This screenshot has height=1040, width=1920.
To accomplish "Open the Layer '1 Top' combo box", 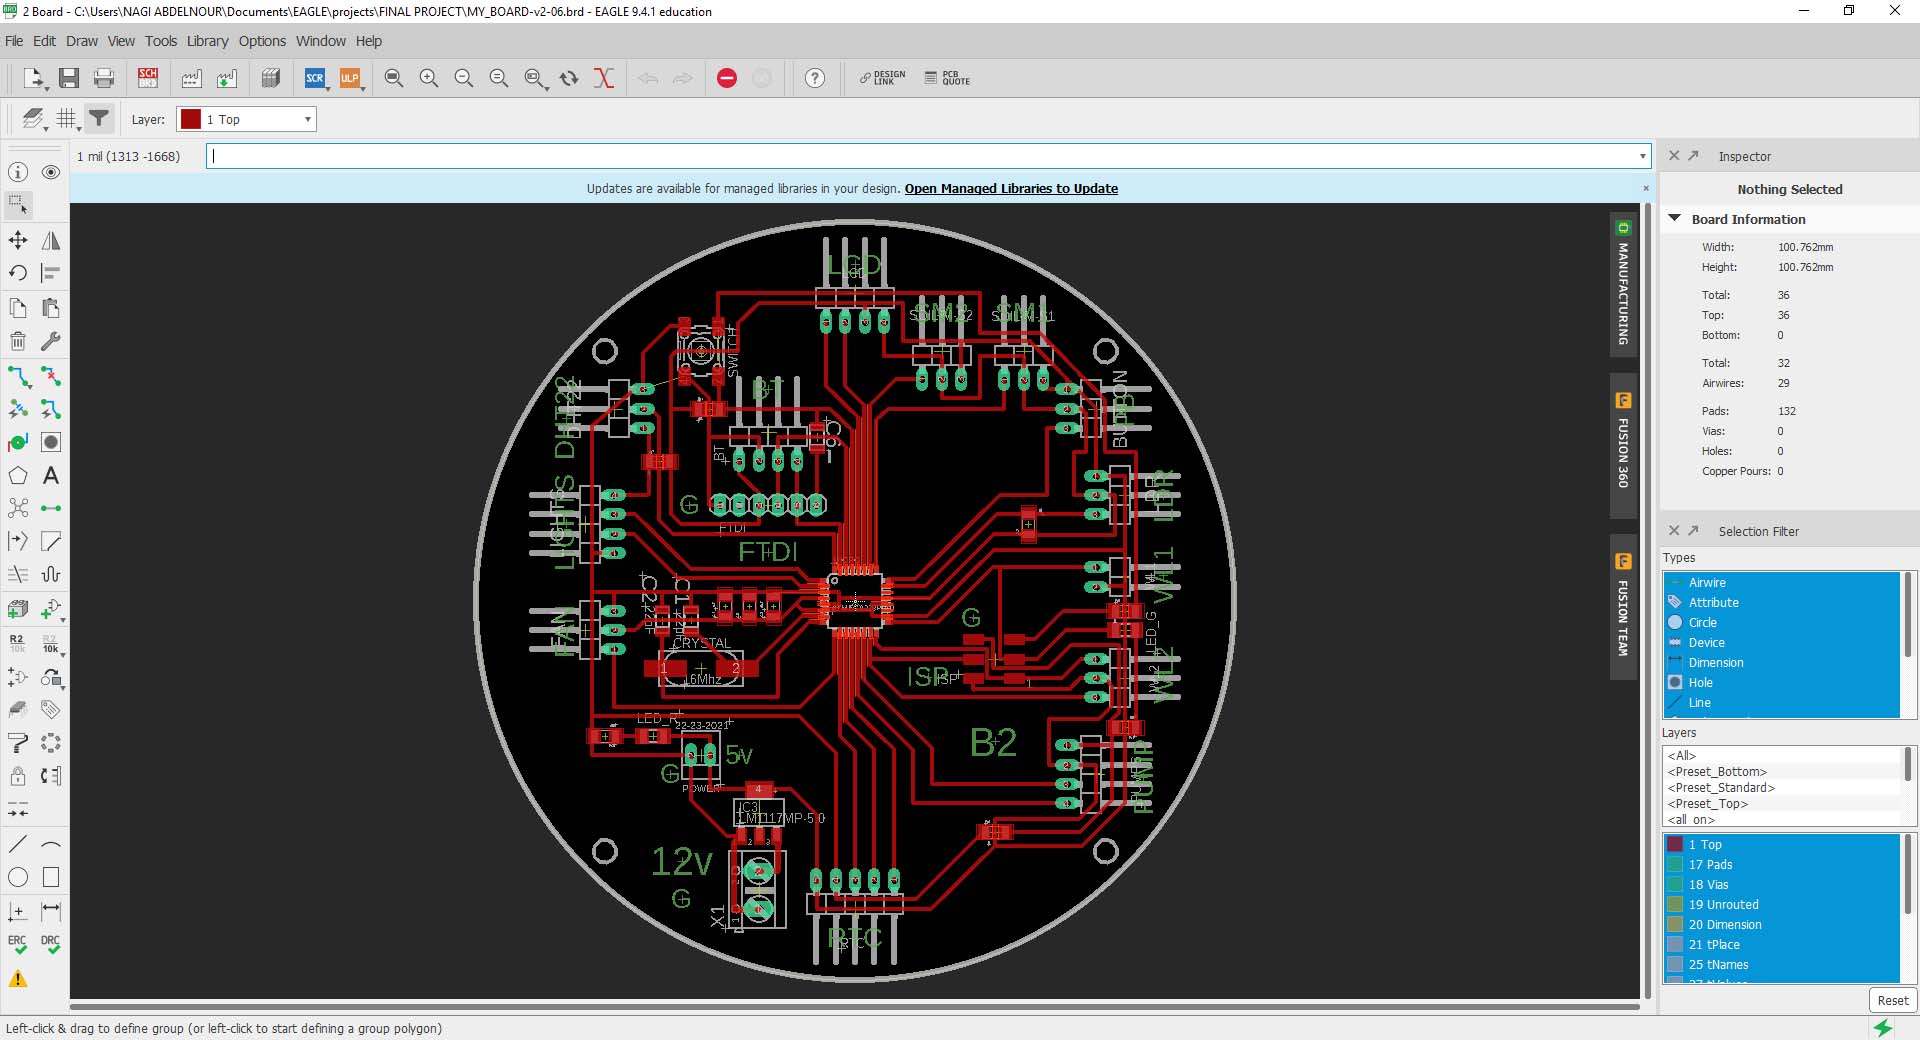I will click(246, 119).
